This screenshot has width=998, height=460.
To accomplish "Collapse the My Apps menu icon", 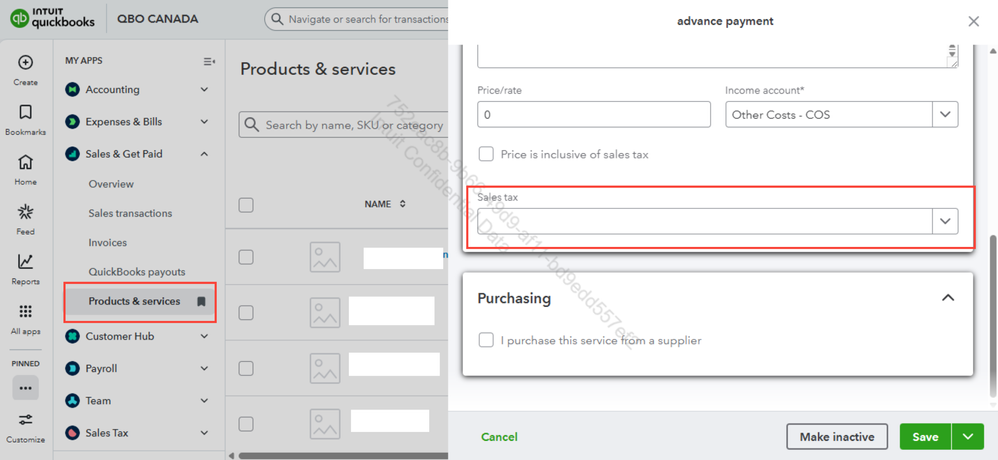I will point(209,61).
